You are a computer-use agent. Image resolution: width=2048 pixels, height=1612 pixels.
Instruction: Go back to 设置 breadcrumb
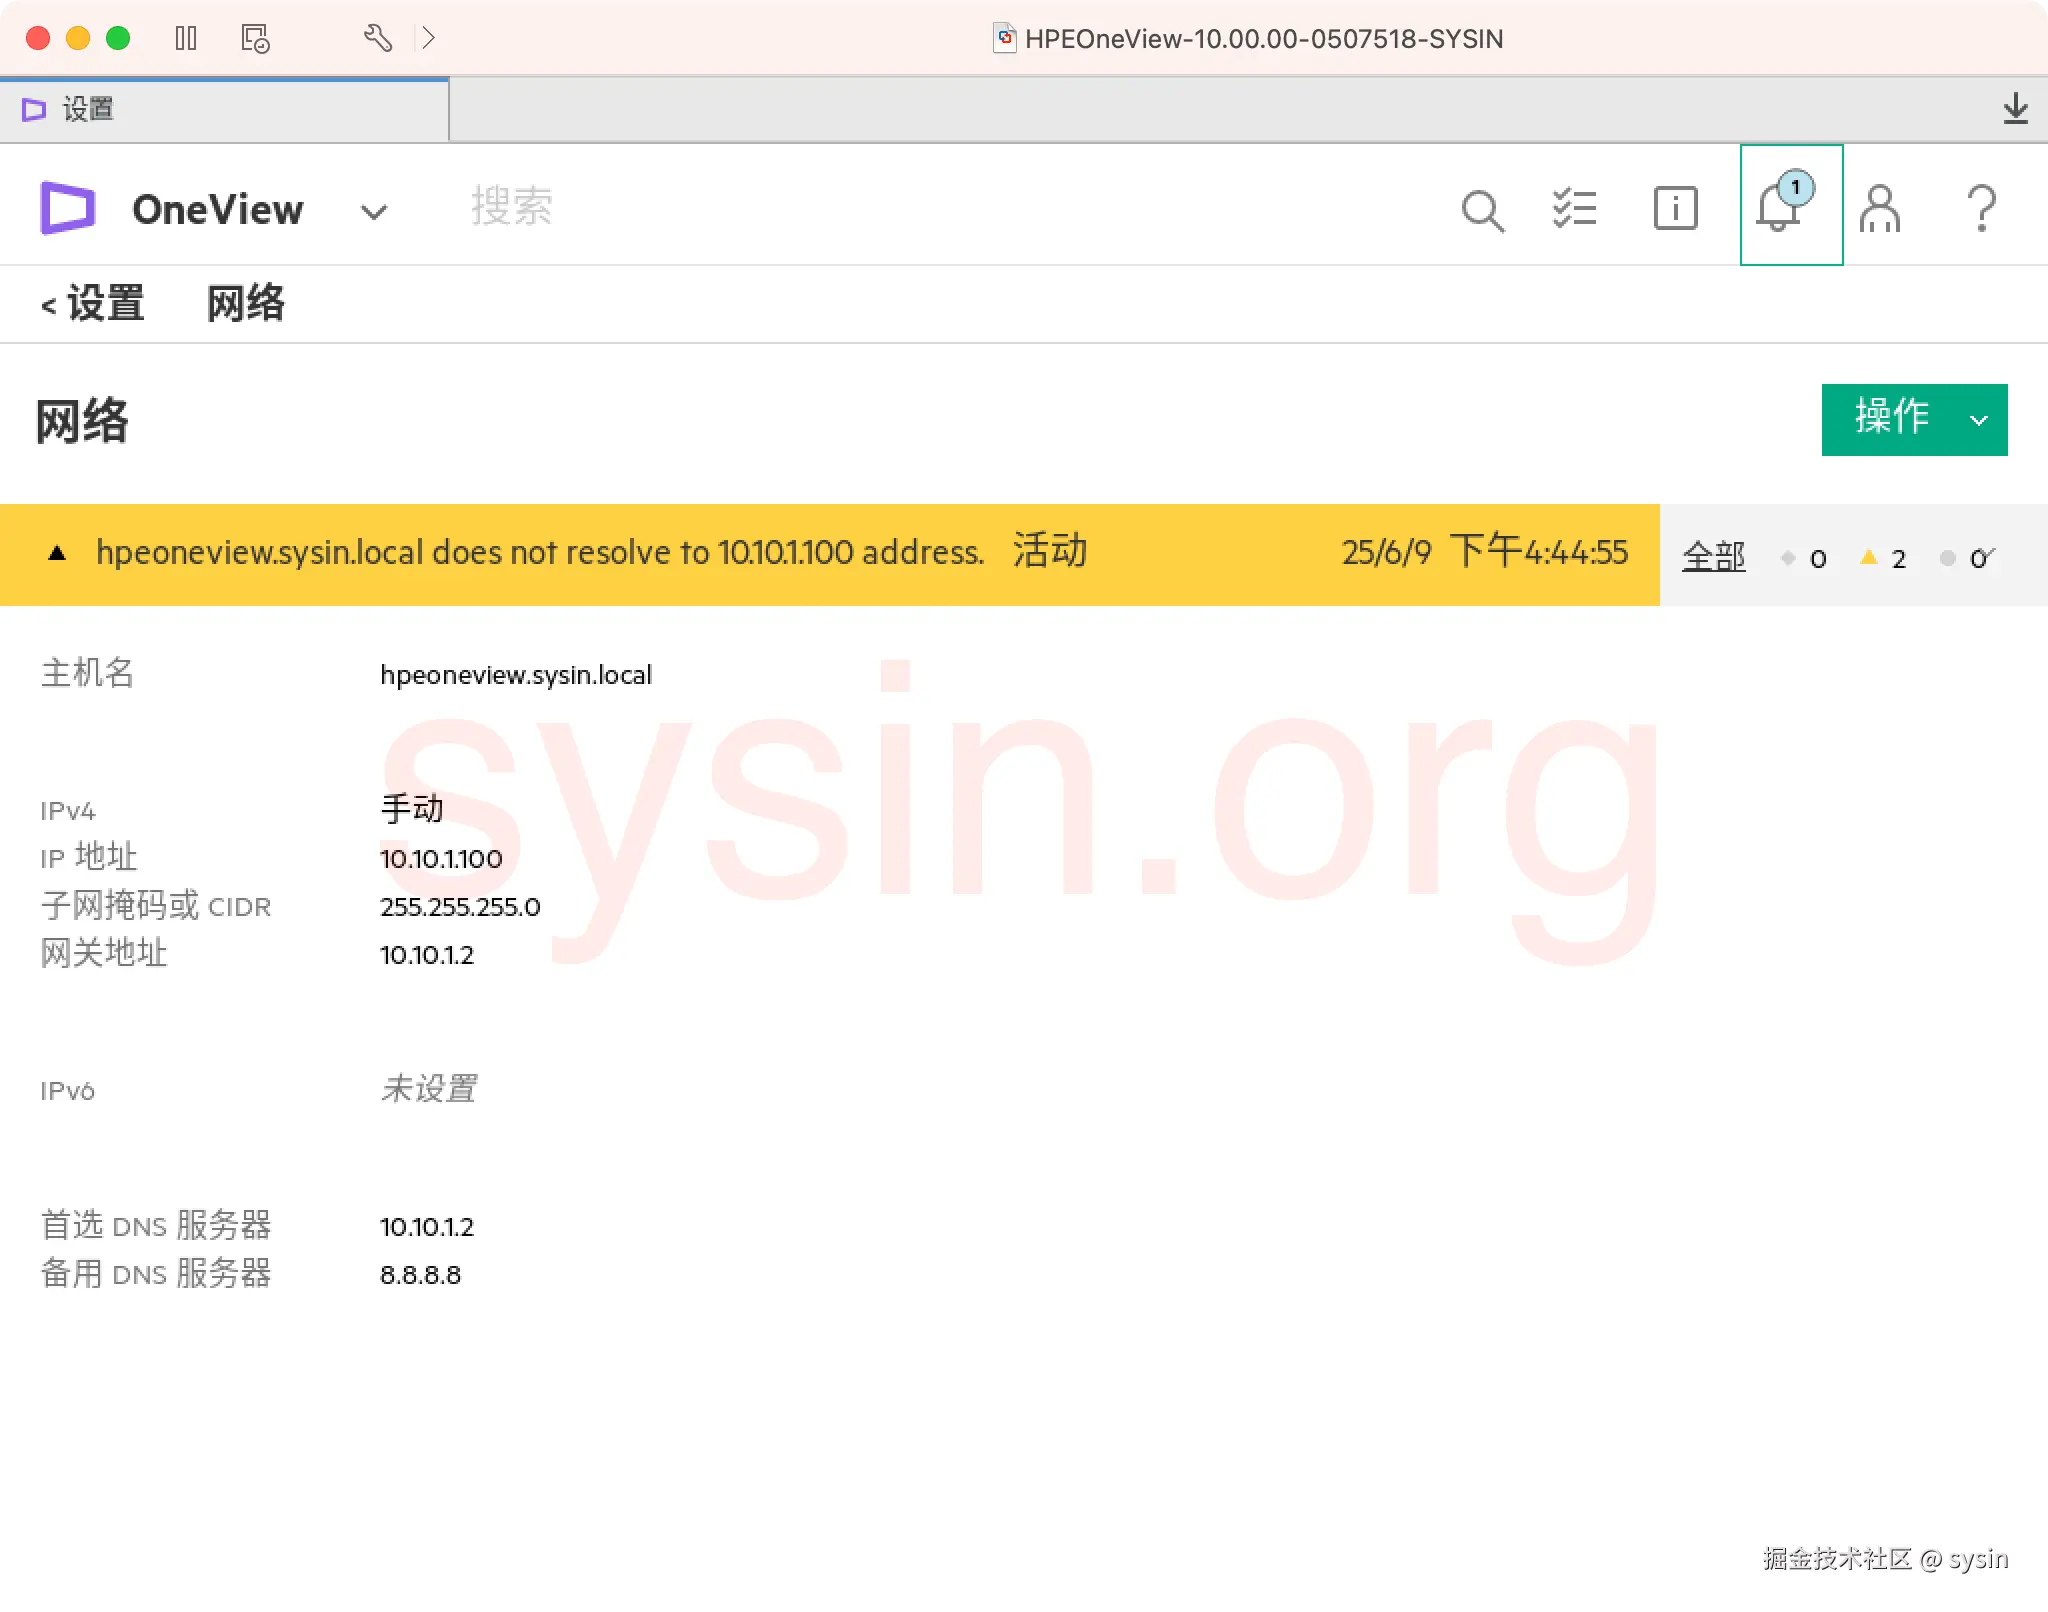point(93,303)
